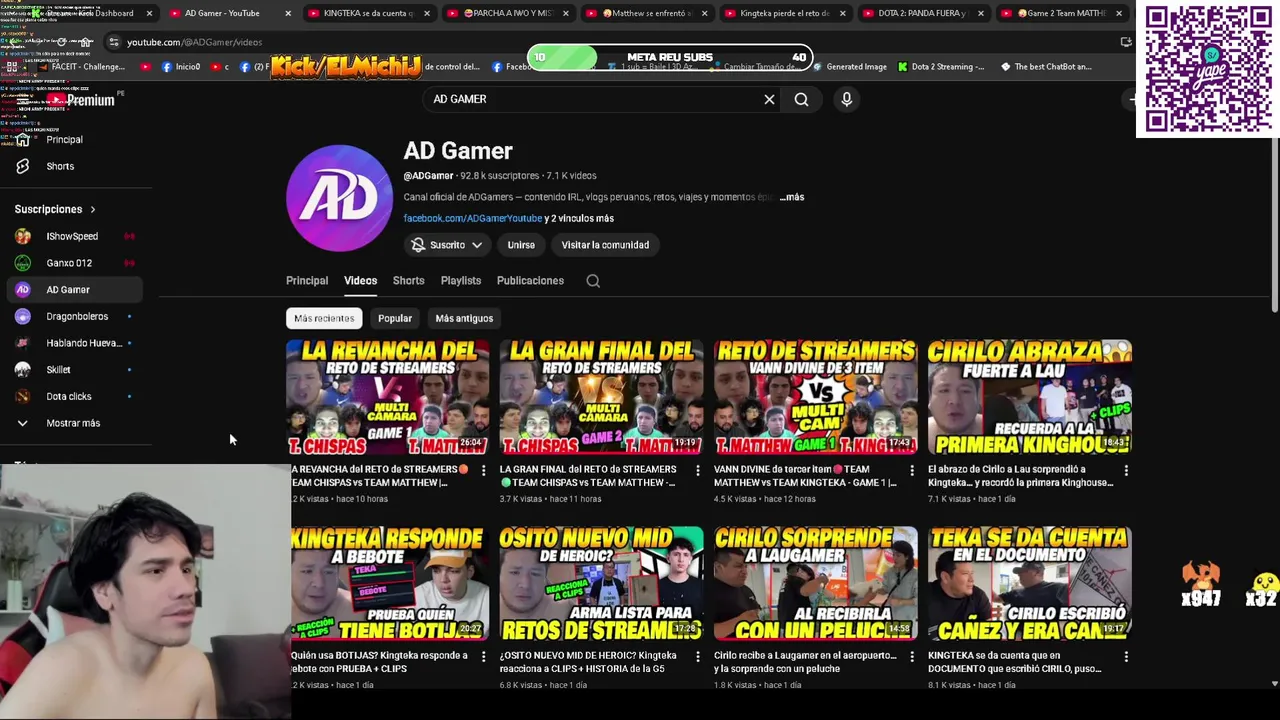
Task: Expand the Suscripciones section chevron
Action: pyautogui.click(x=93, y=209)
